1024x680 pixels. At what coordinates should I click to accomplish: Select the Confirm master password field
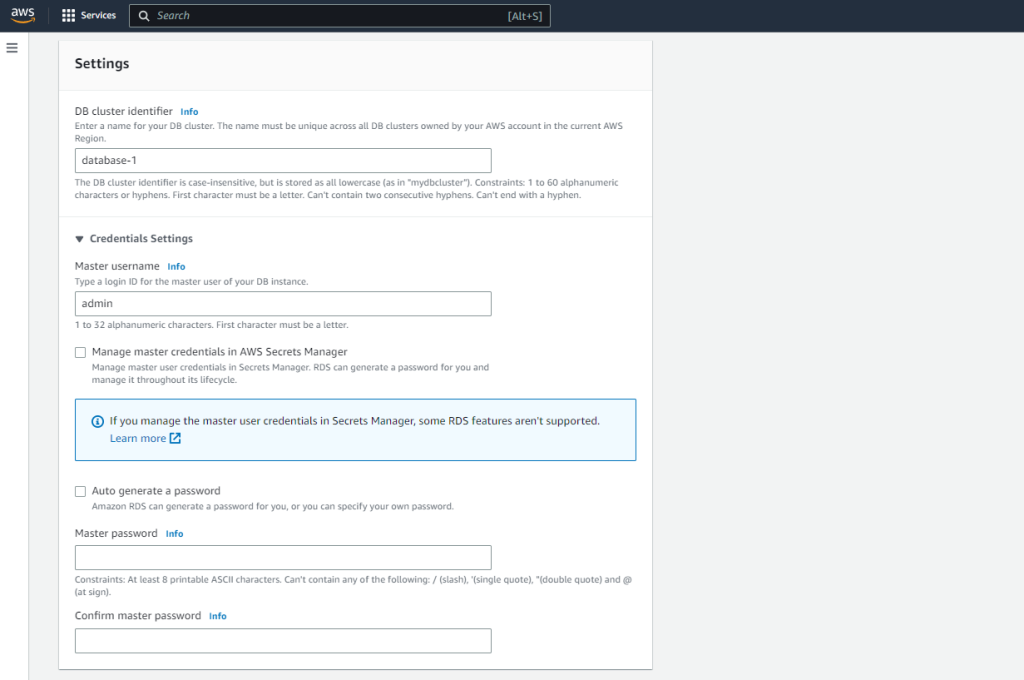pos(283,641)
